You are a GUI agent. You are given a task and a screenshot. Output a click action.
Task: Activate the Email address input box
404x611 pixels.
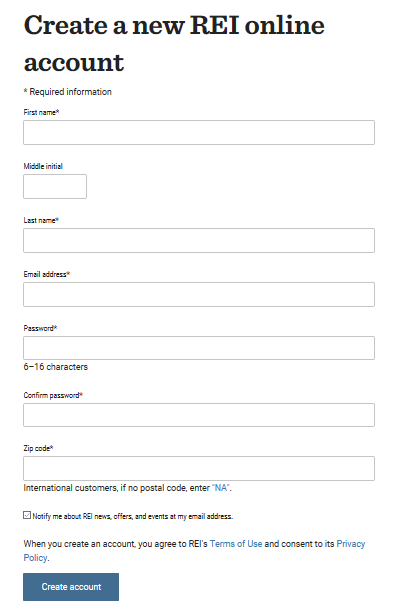click(x=199, y=295)
